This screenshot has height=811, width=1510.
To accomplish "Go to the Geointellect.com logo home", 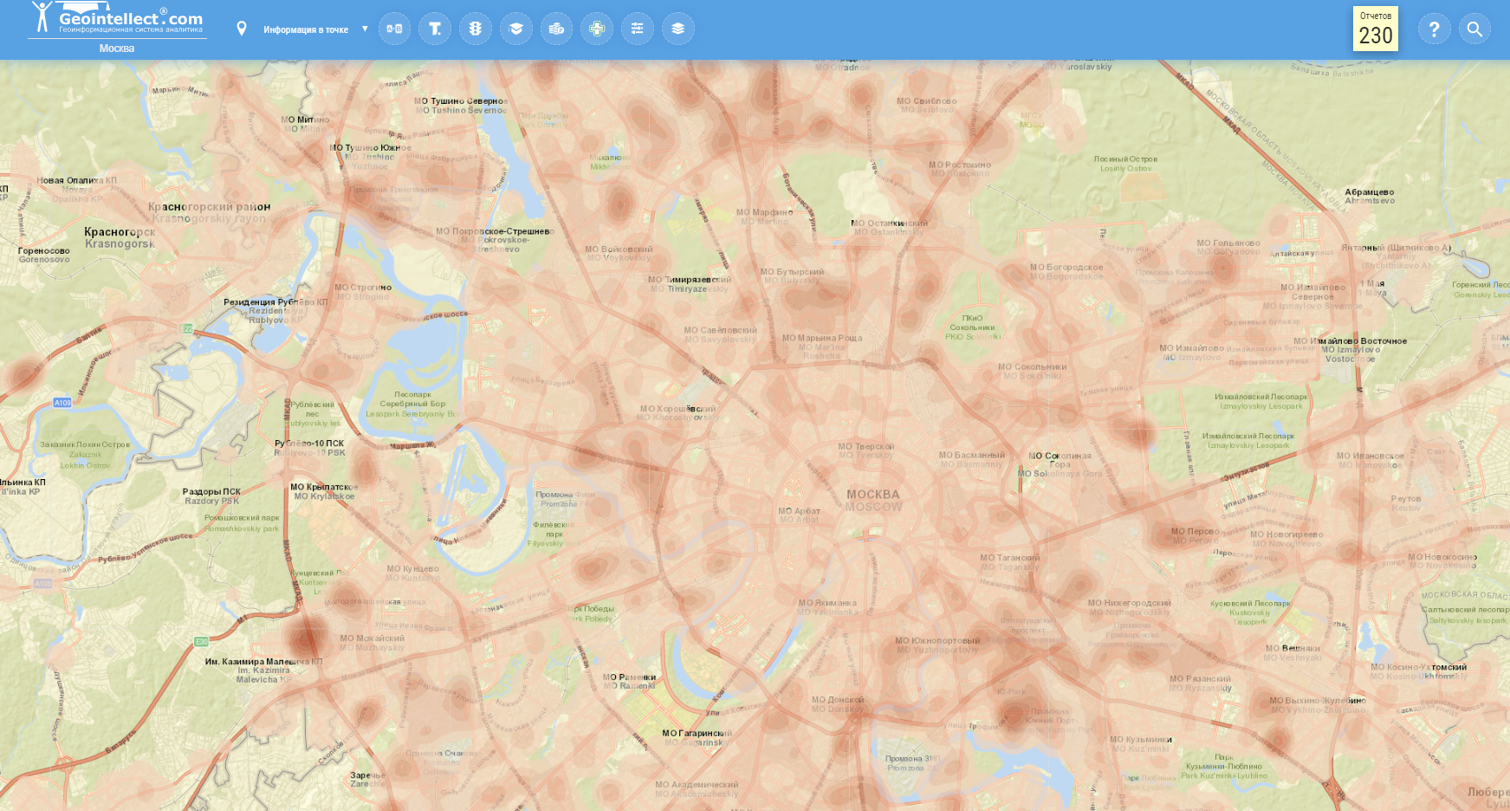I will 117,20.
